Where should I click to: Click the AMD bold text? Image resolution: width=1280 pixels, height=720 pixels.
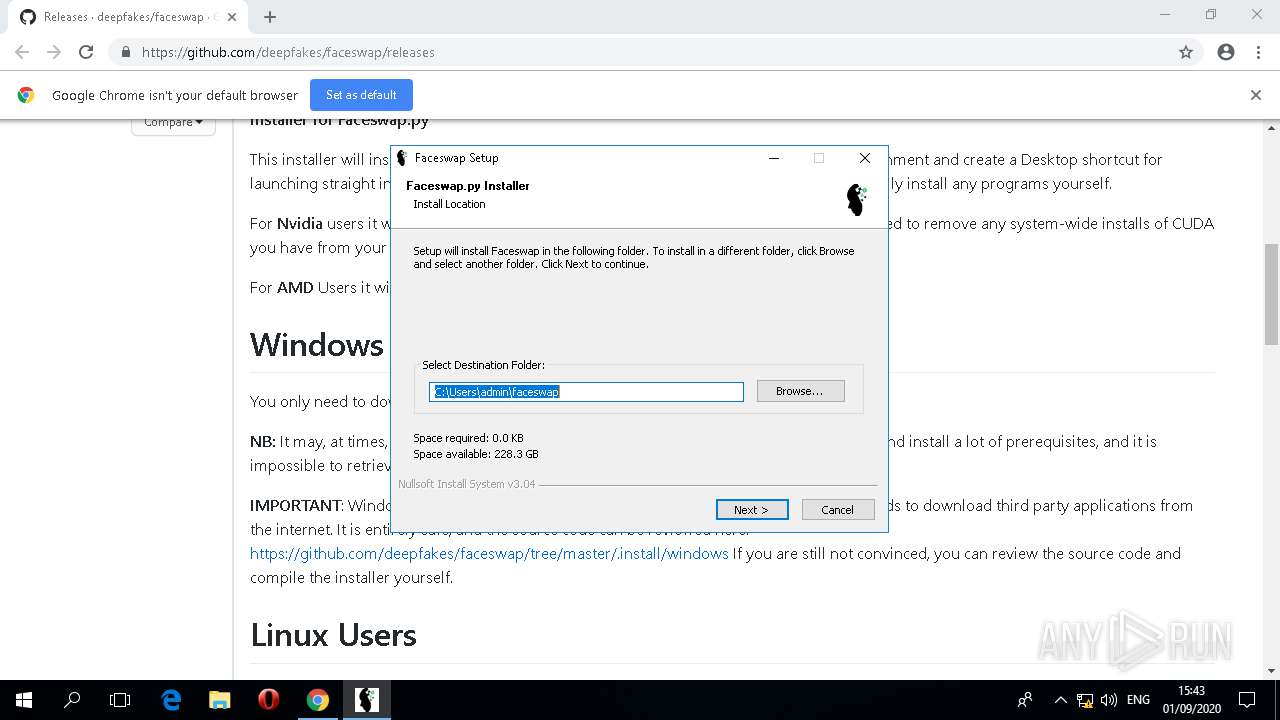pos(295,287)
